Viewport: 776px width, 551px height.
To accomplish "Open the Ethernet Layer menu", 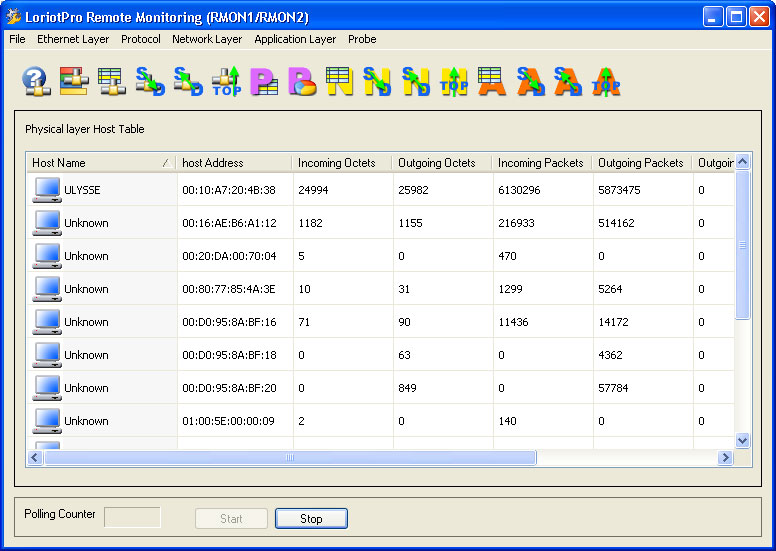I will tap(73, 39).
